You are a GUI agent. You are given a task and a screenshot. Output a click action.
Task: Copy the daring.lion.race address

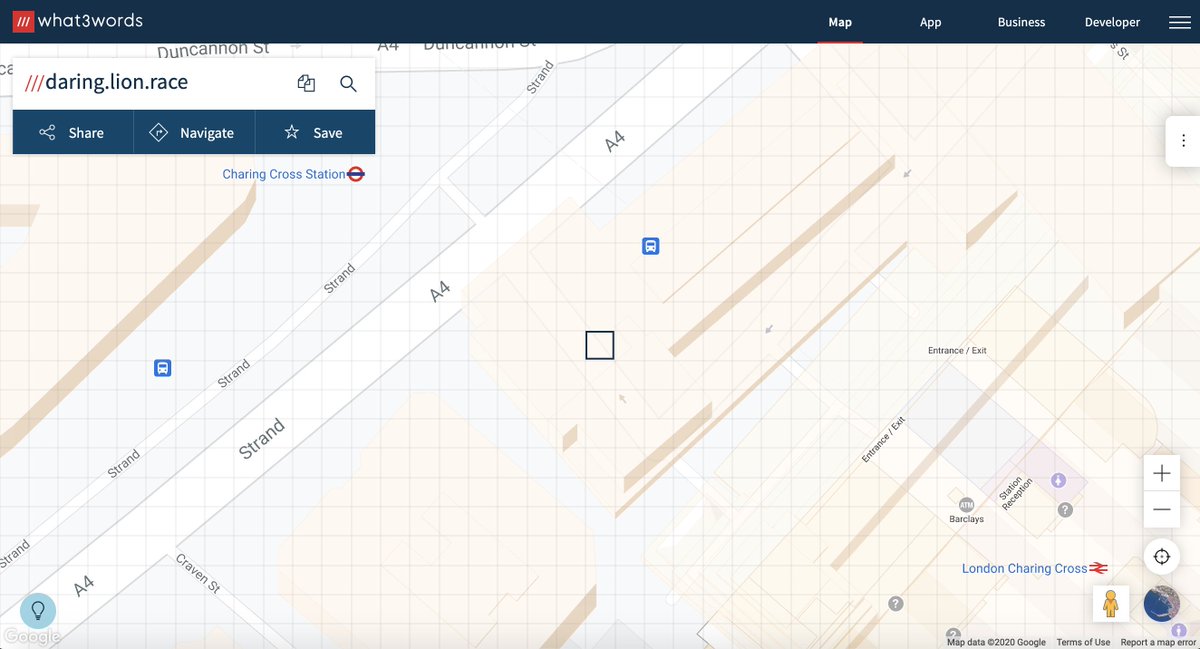(x=306, y=83)
